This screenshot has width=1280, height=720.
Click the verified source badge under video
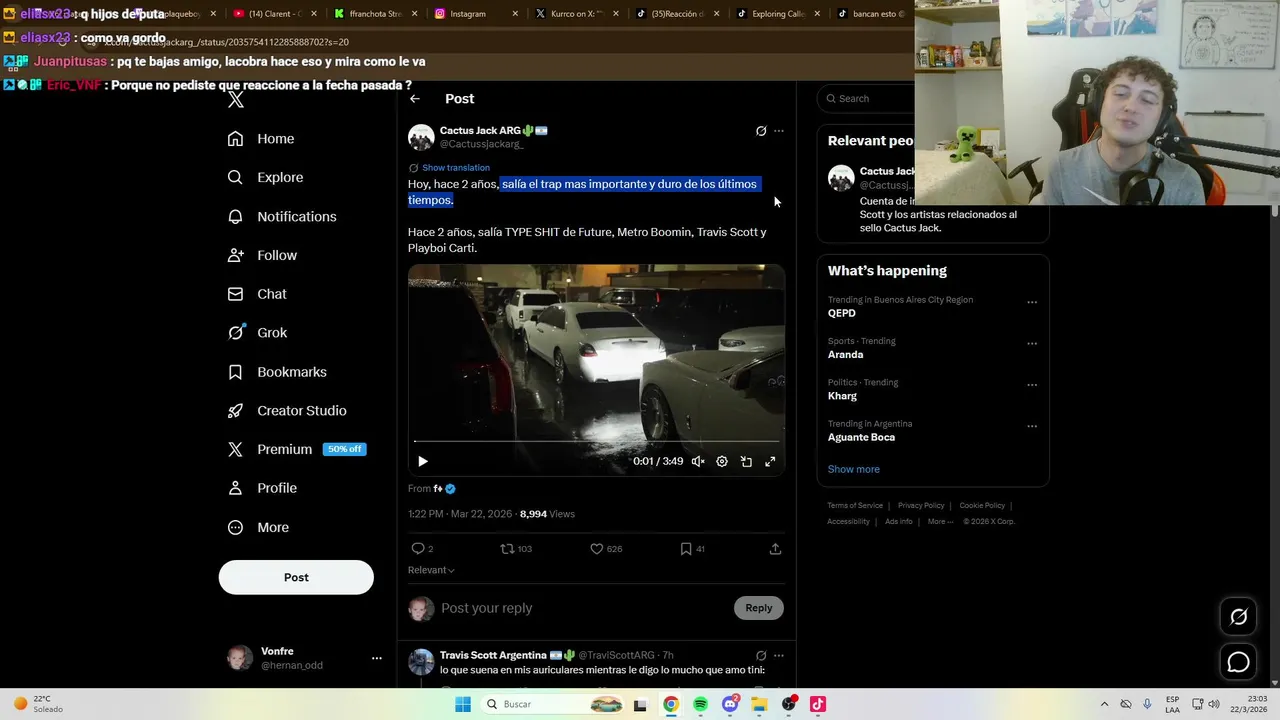click(x=450, y=489)
